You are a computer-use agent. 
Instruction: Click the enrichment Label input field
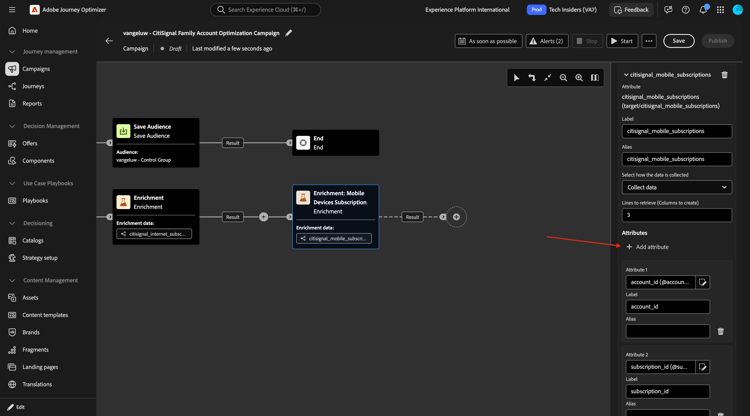click(677, 131)
